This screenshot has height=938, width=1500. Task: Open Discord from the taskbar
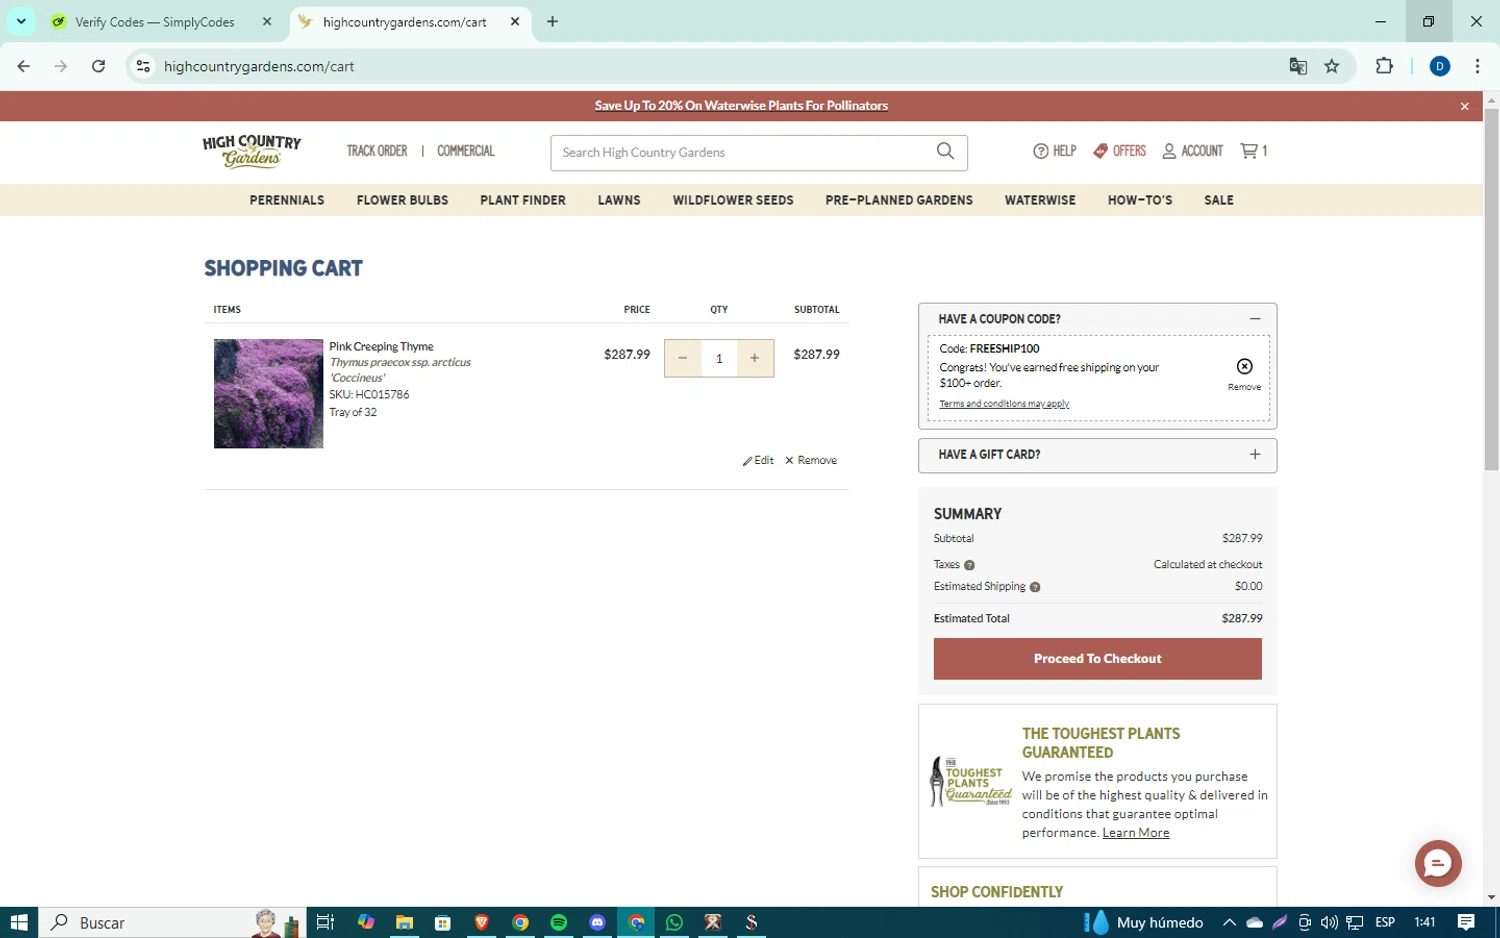coord(597,922)
